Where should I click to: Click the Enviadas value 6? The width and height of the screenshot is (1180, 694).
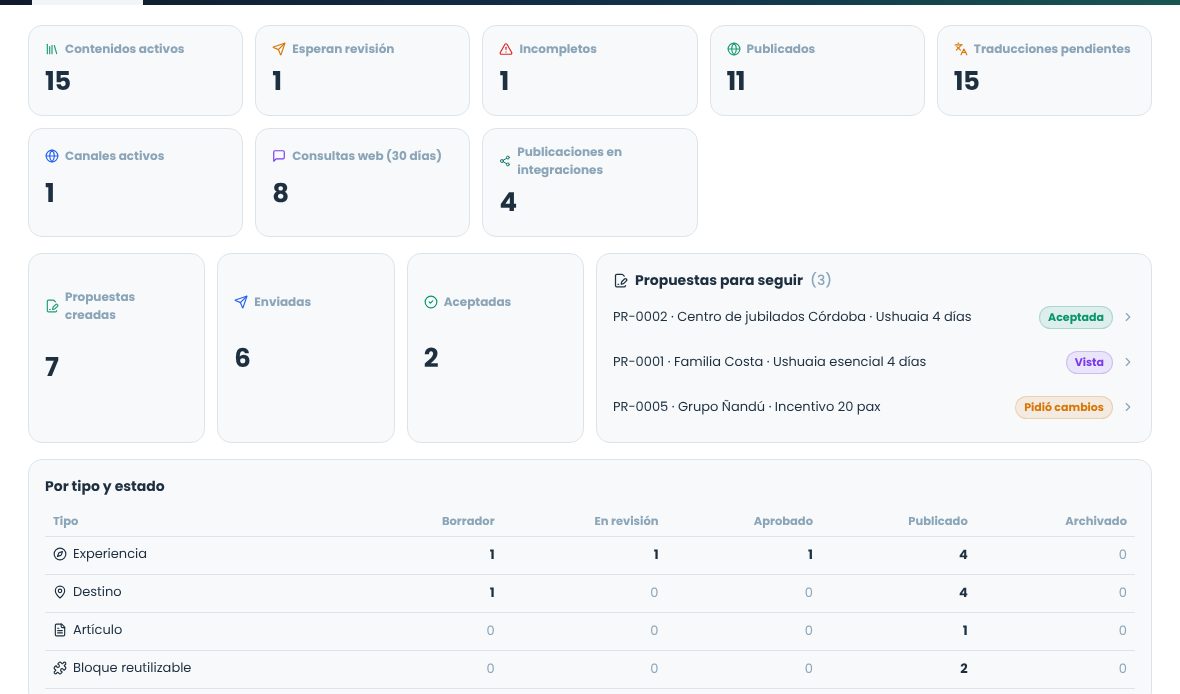tap(242, 358)
